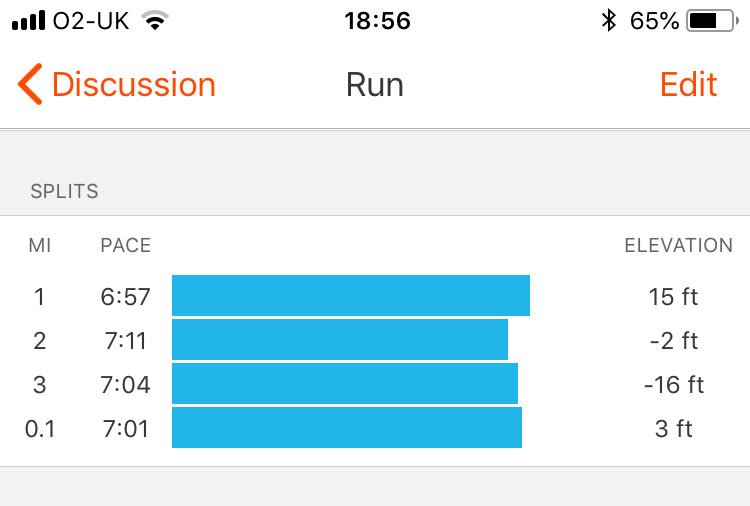
Task: Select the 0.1 mile split bar
Action: (x=347, y=428)
